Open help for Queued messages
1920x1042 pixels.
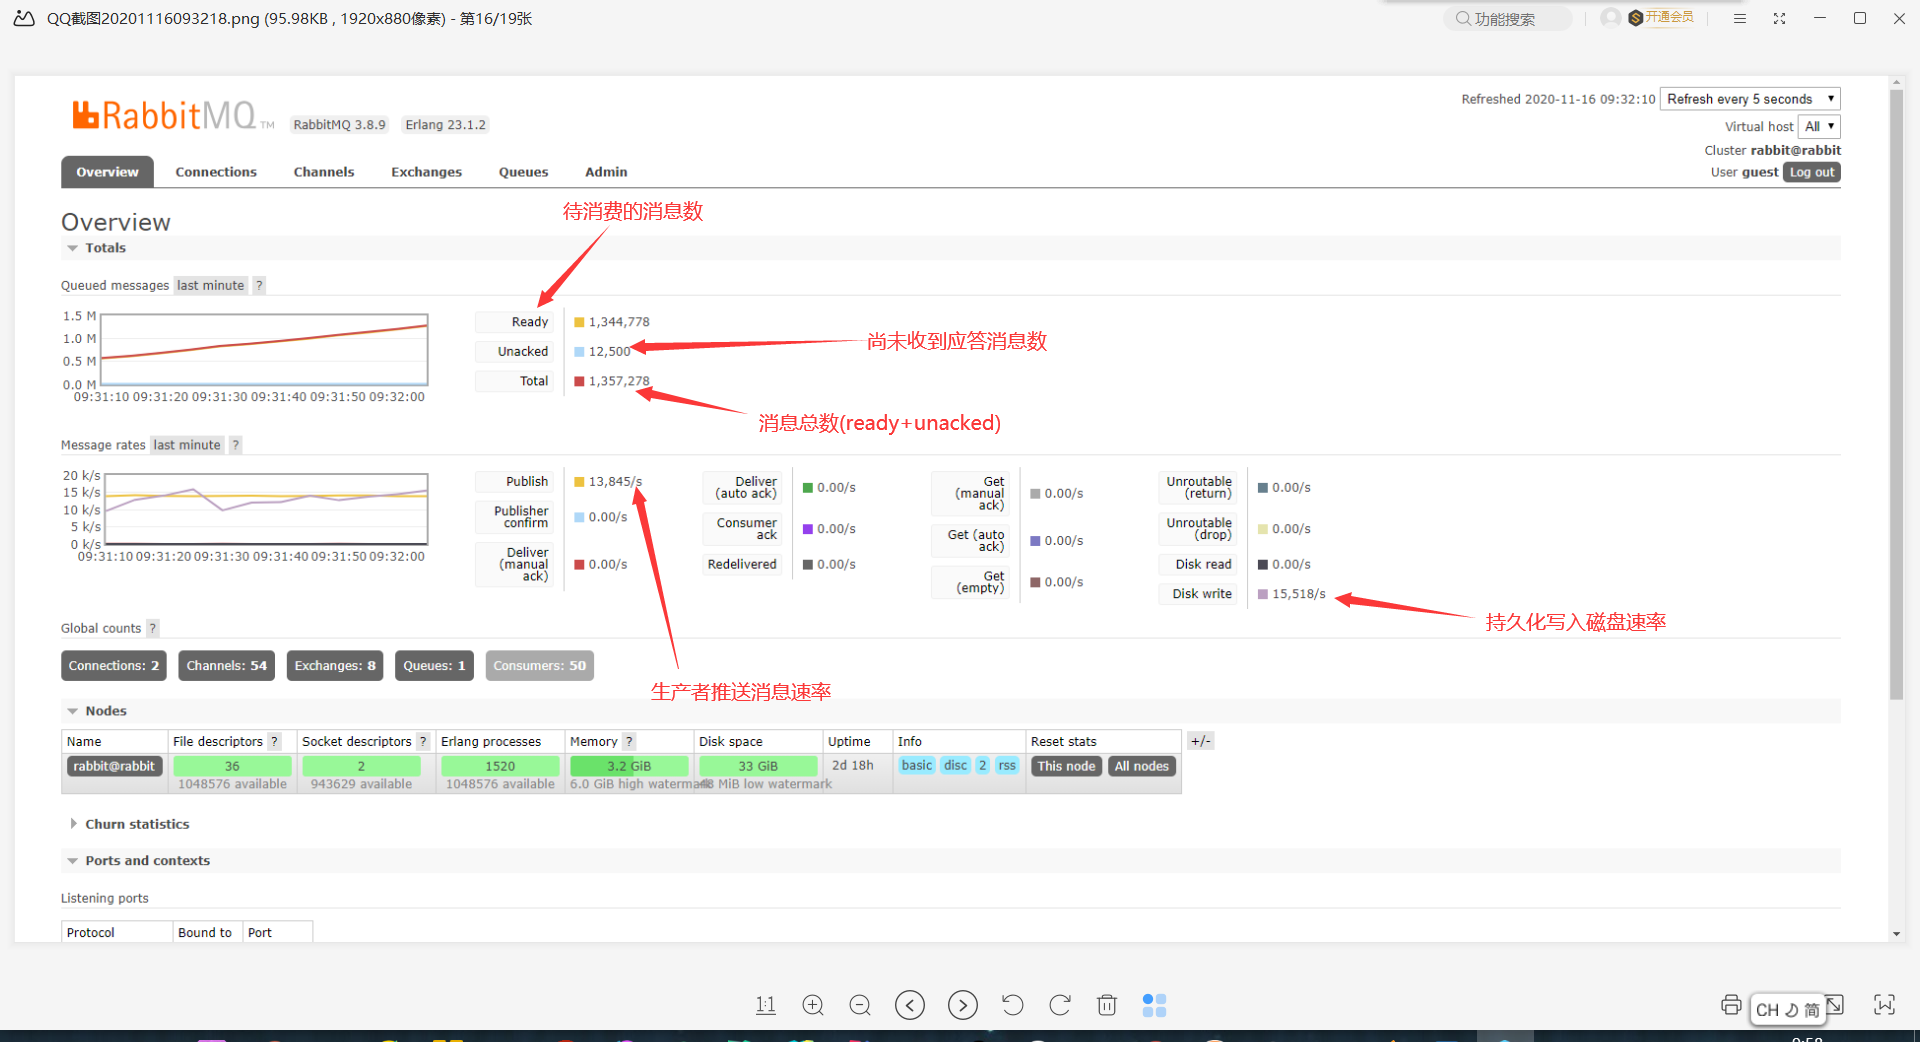pos(259,285)
